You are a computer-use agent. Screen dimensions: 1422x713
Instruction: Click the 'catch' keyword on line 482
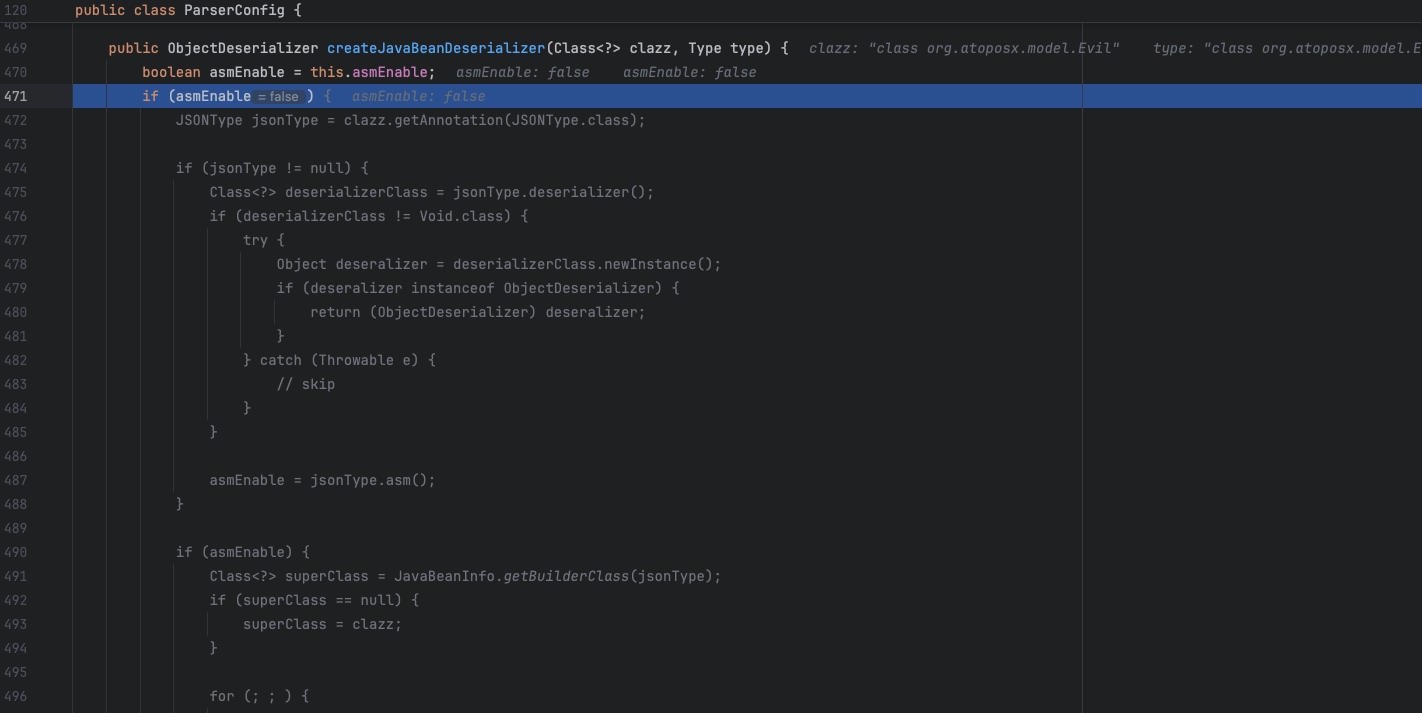pyautogui.click(x=280, y=360)
